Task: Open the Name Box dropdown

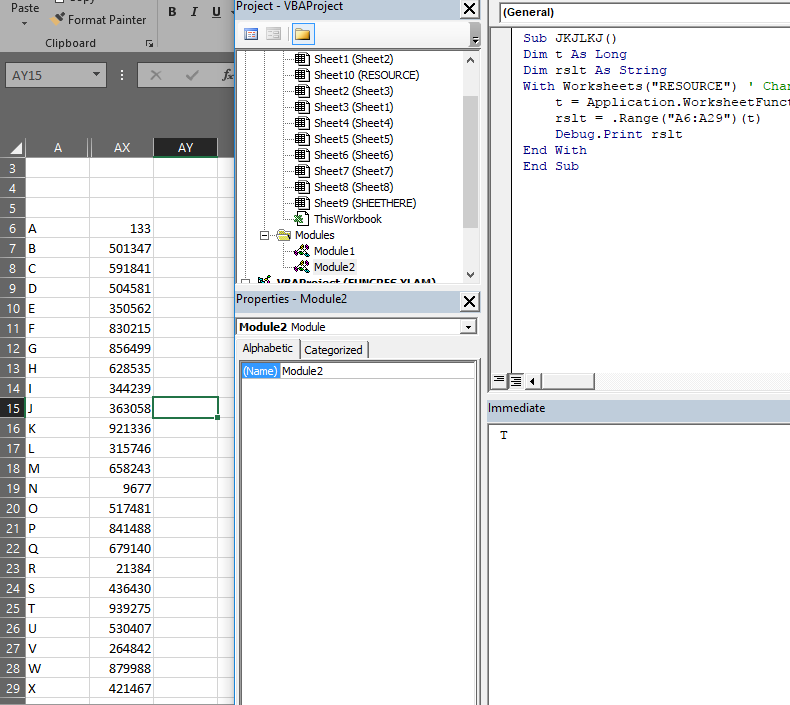Action: [97, 75]
